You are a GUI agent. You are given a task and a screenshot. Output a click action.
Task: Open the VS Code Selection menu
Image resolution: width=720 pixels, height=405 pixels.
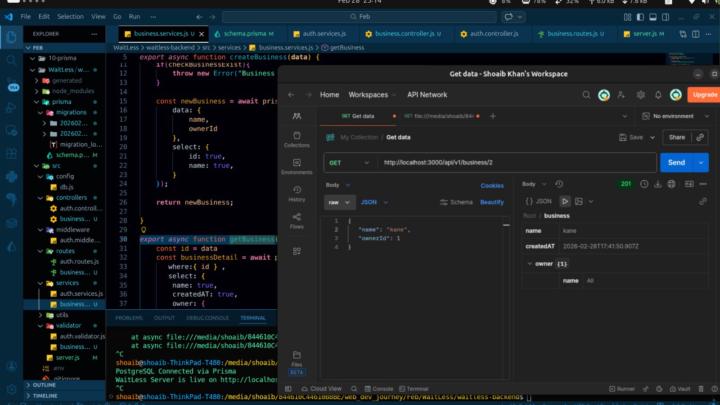point(70,17)
